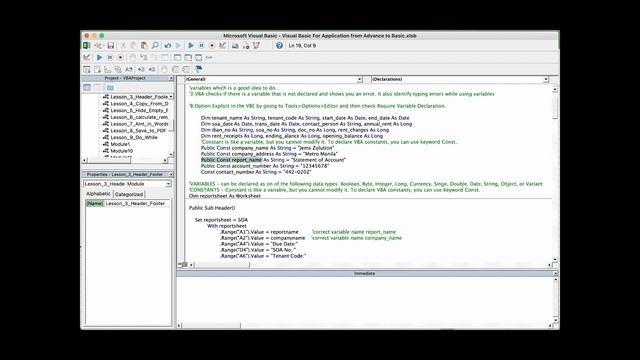The width and height of the screenshot is (640, 360).
Task: Click the Step Into icon
Action: pos(143,57)
